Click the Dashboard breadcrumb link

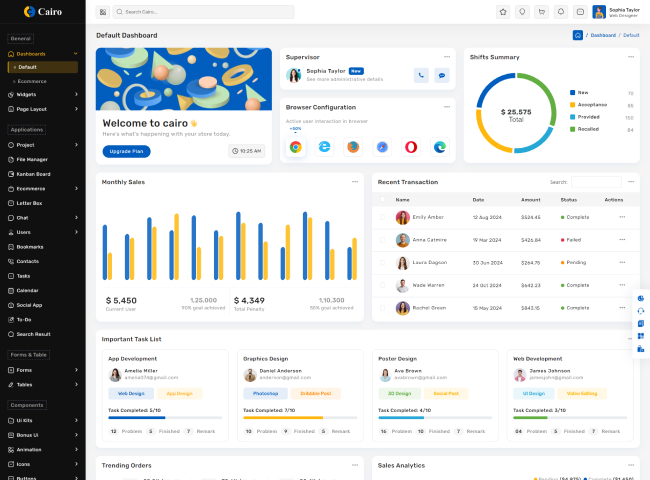click(x=603, y=35)
